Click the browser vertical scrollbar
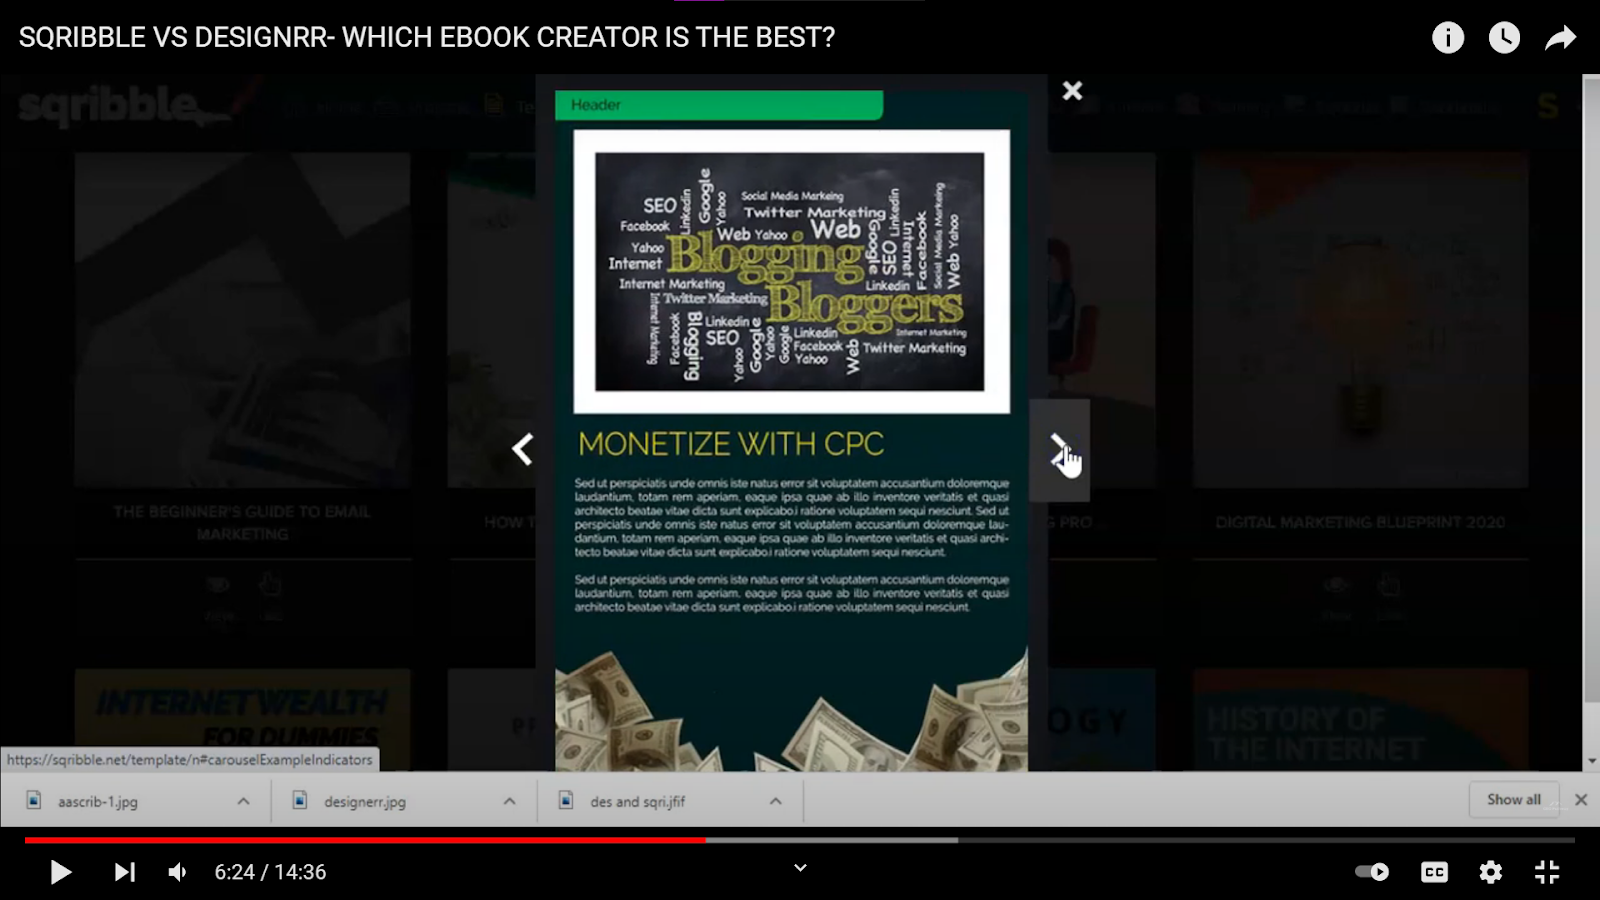 click(1591, 388)
